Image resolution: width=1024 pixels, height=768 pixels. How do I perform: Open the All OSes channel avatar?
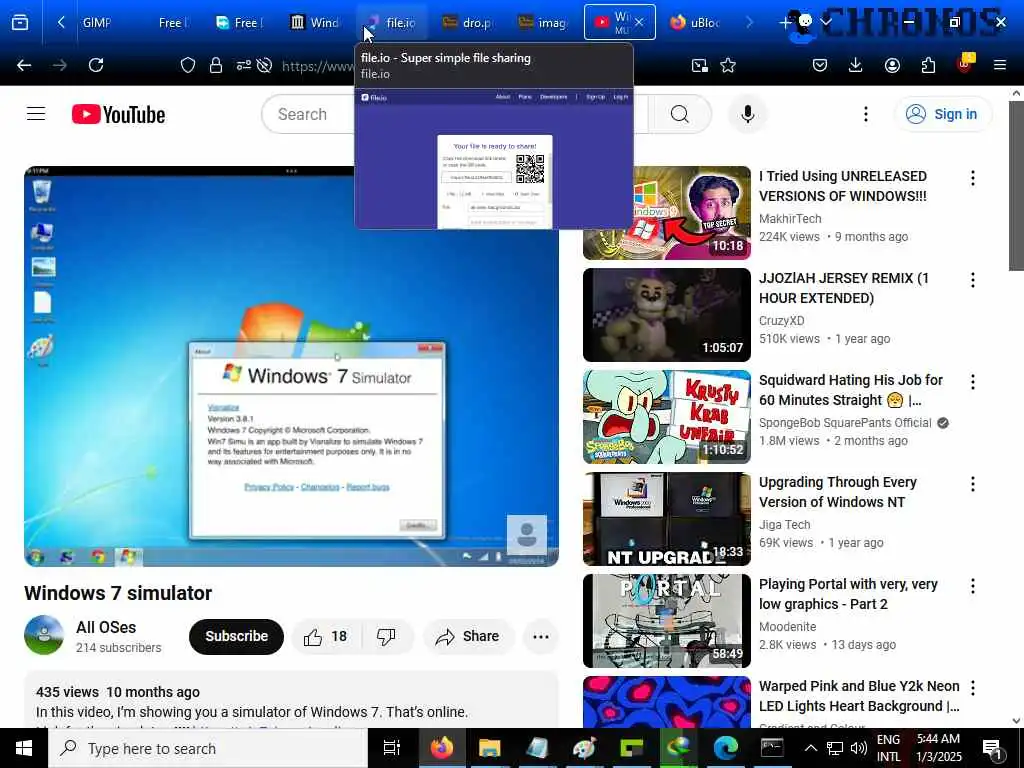click(x=44, y=635)
